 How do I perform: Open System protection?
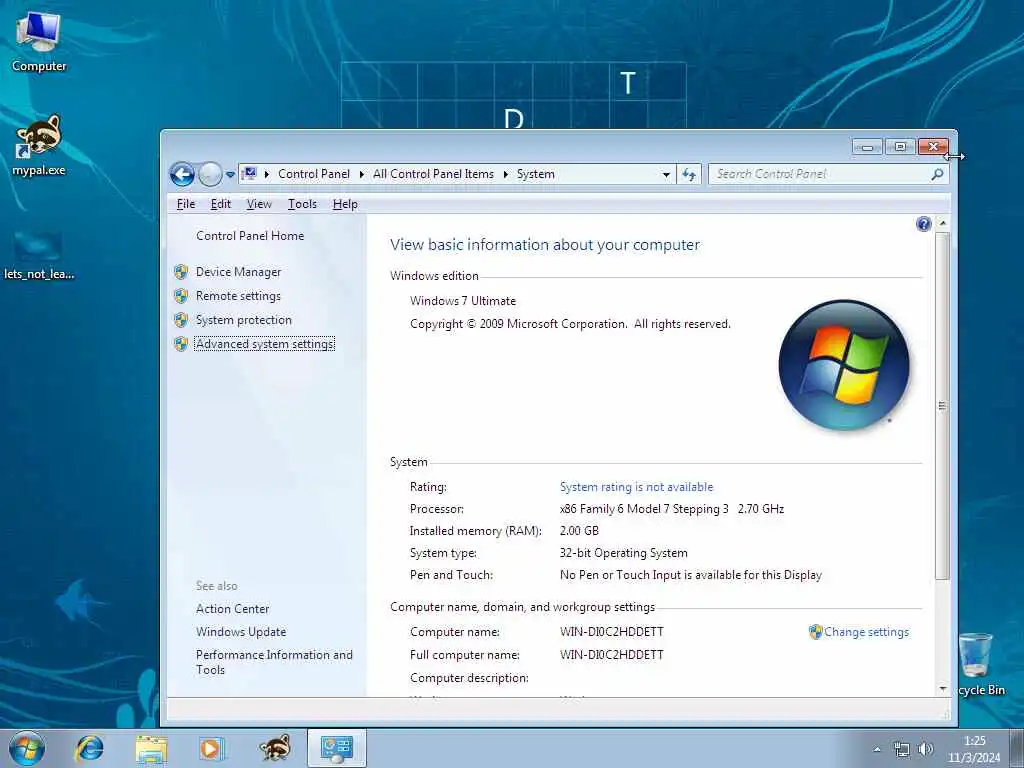[244, 320]
